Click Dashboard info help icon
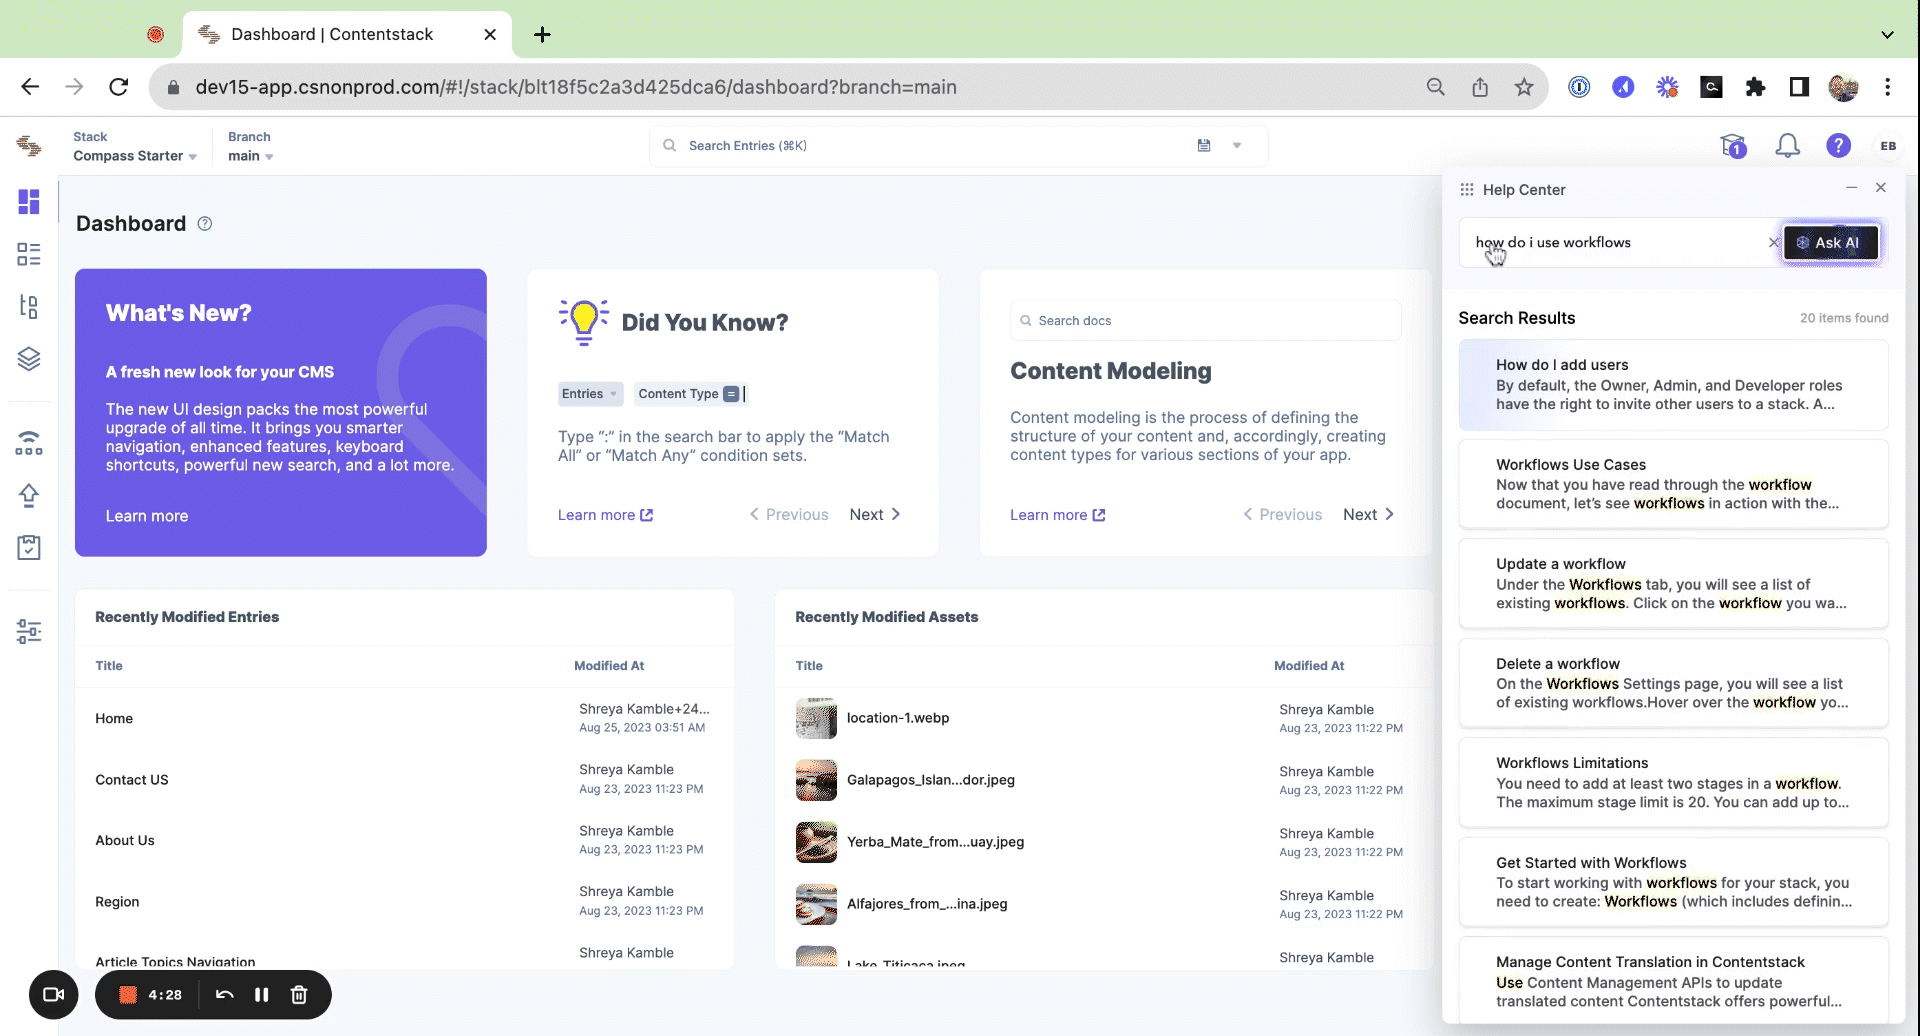Image resolution: width=1920 pixels, height=1036 pixels. (x=205, y=224)
